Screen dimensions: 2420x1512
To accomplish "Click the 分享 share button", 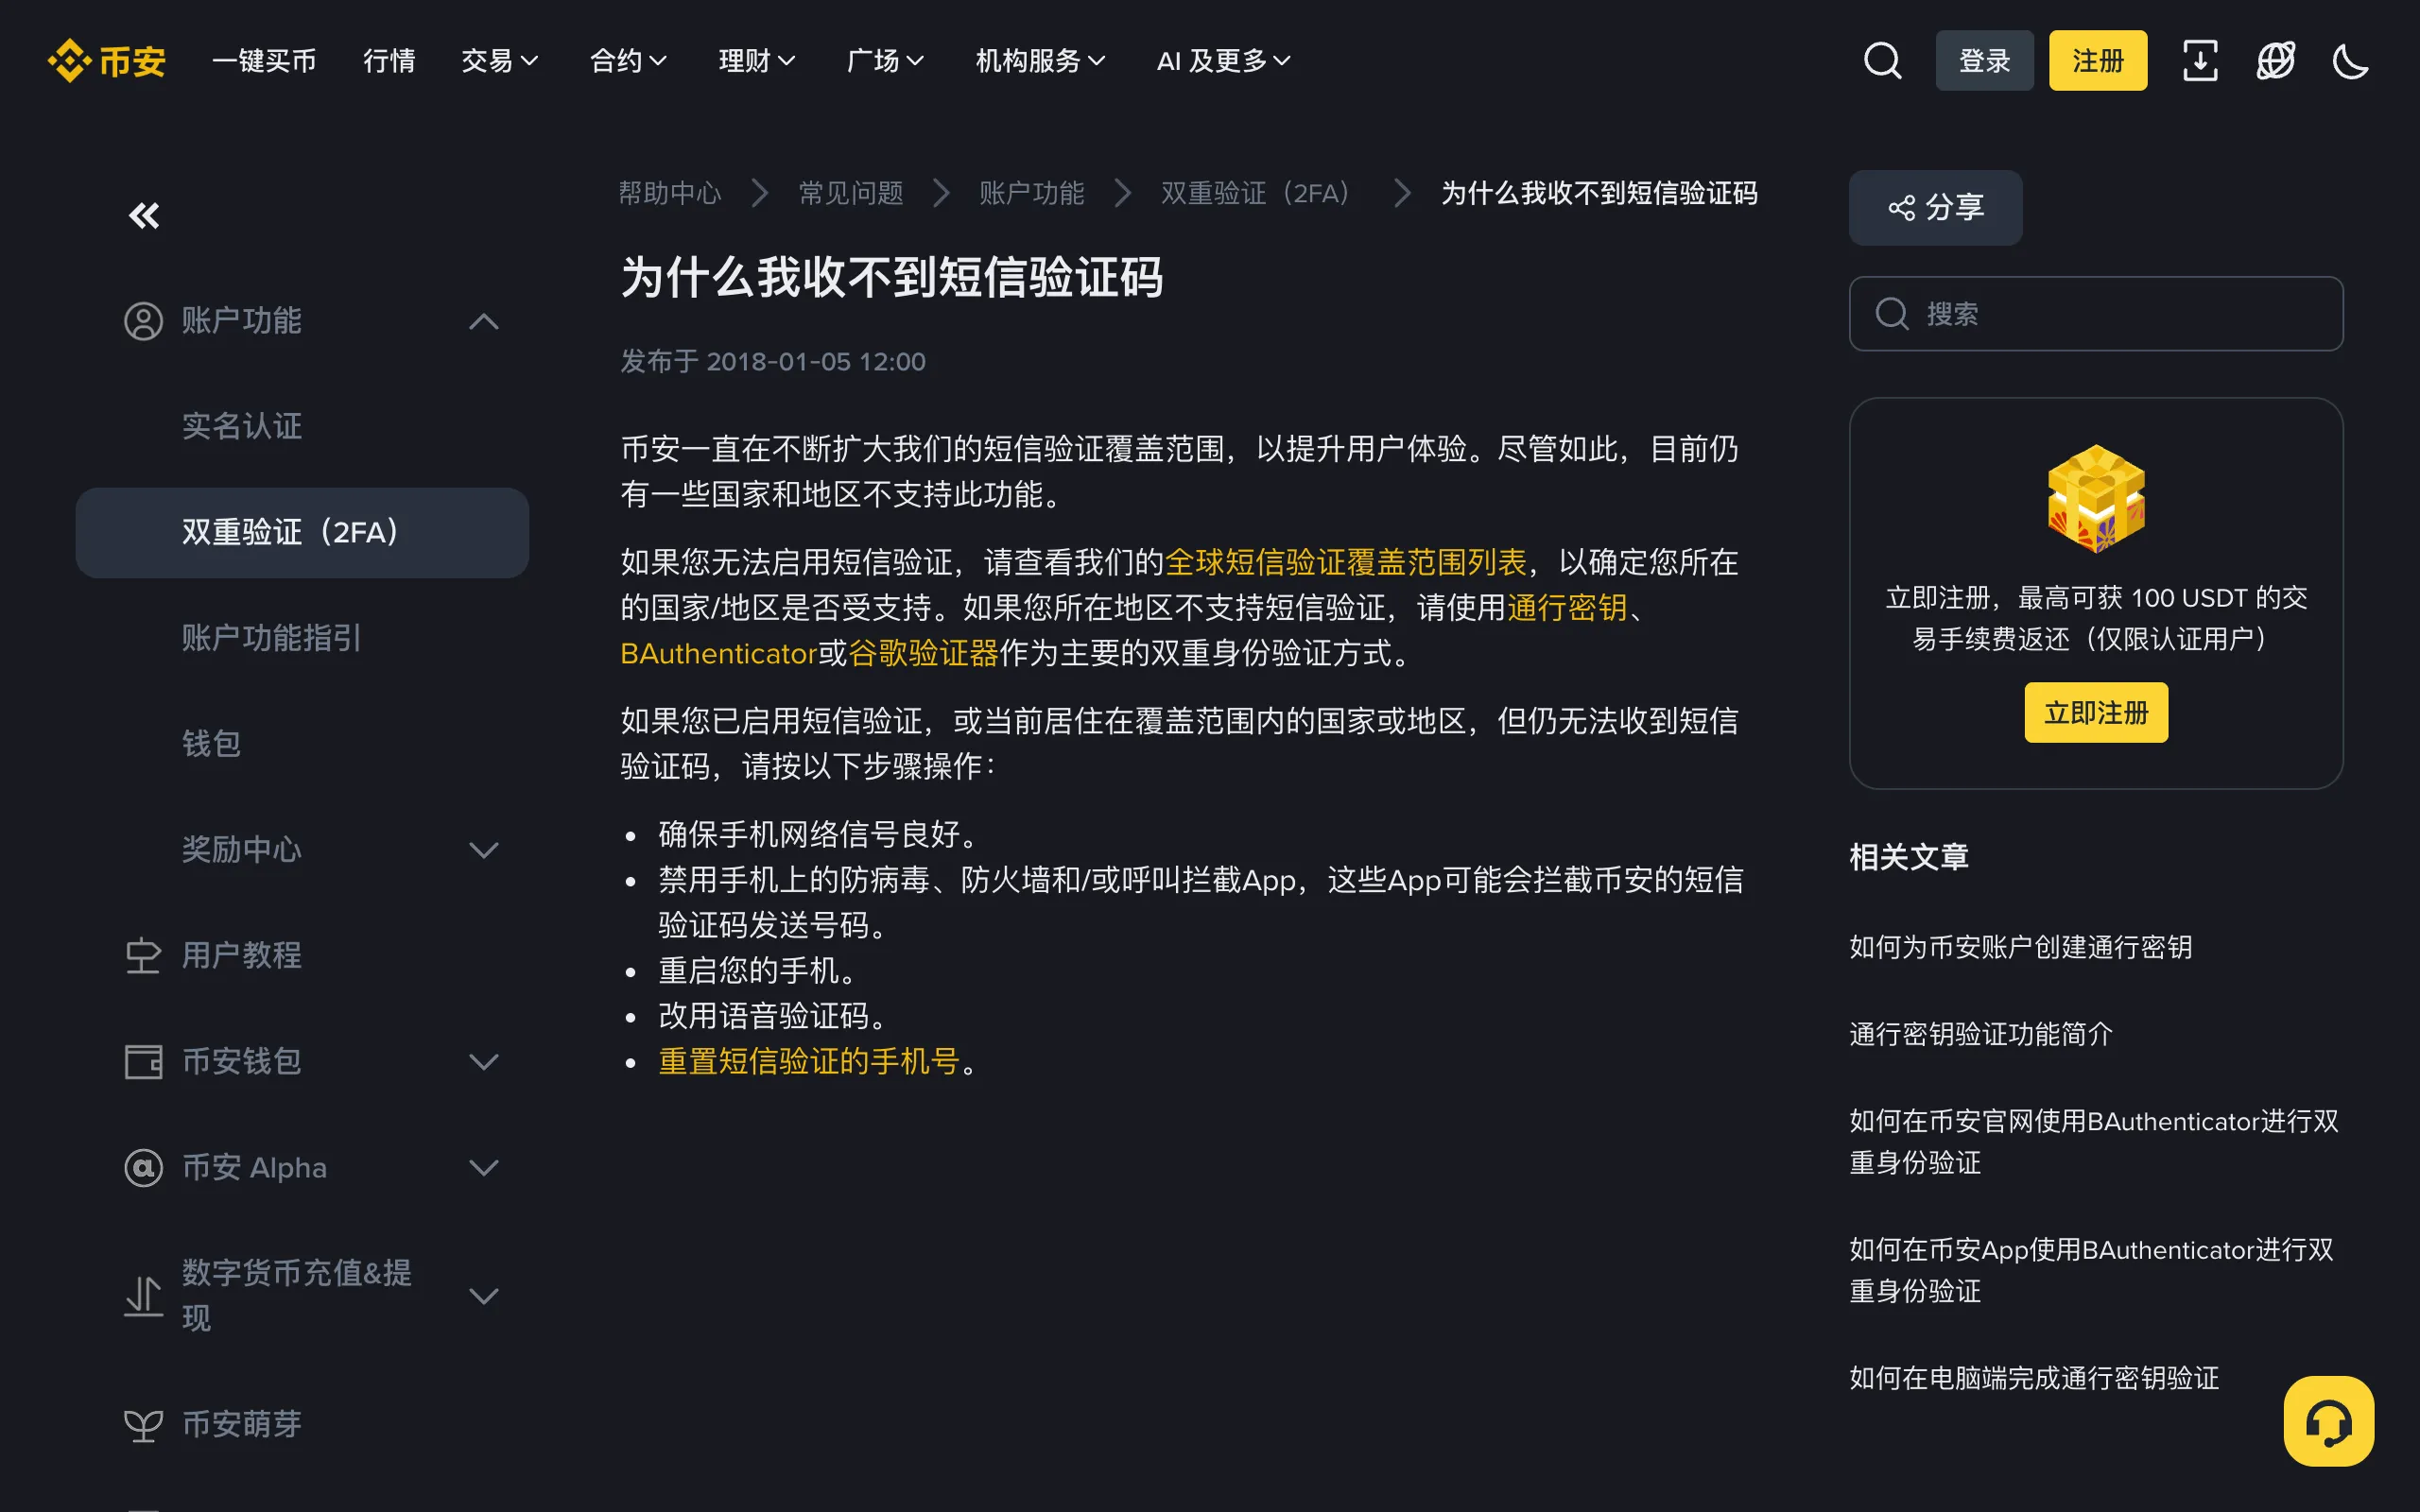I will pyautogui.click(x=1935, y=208).
